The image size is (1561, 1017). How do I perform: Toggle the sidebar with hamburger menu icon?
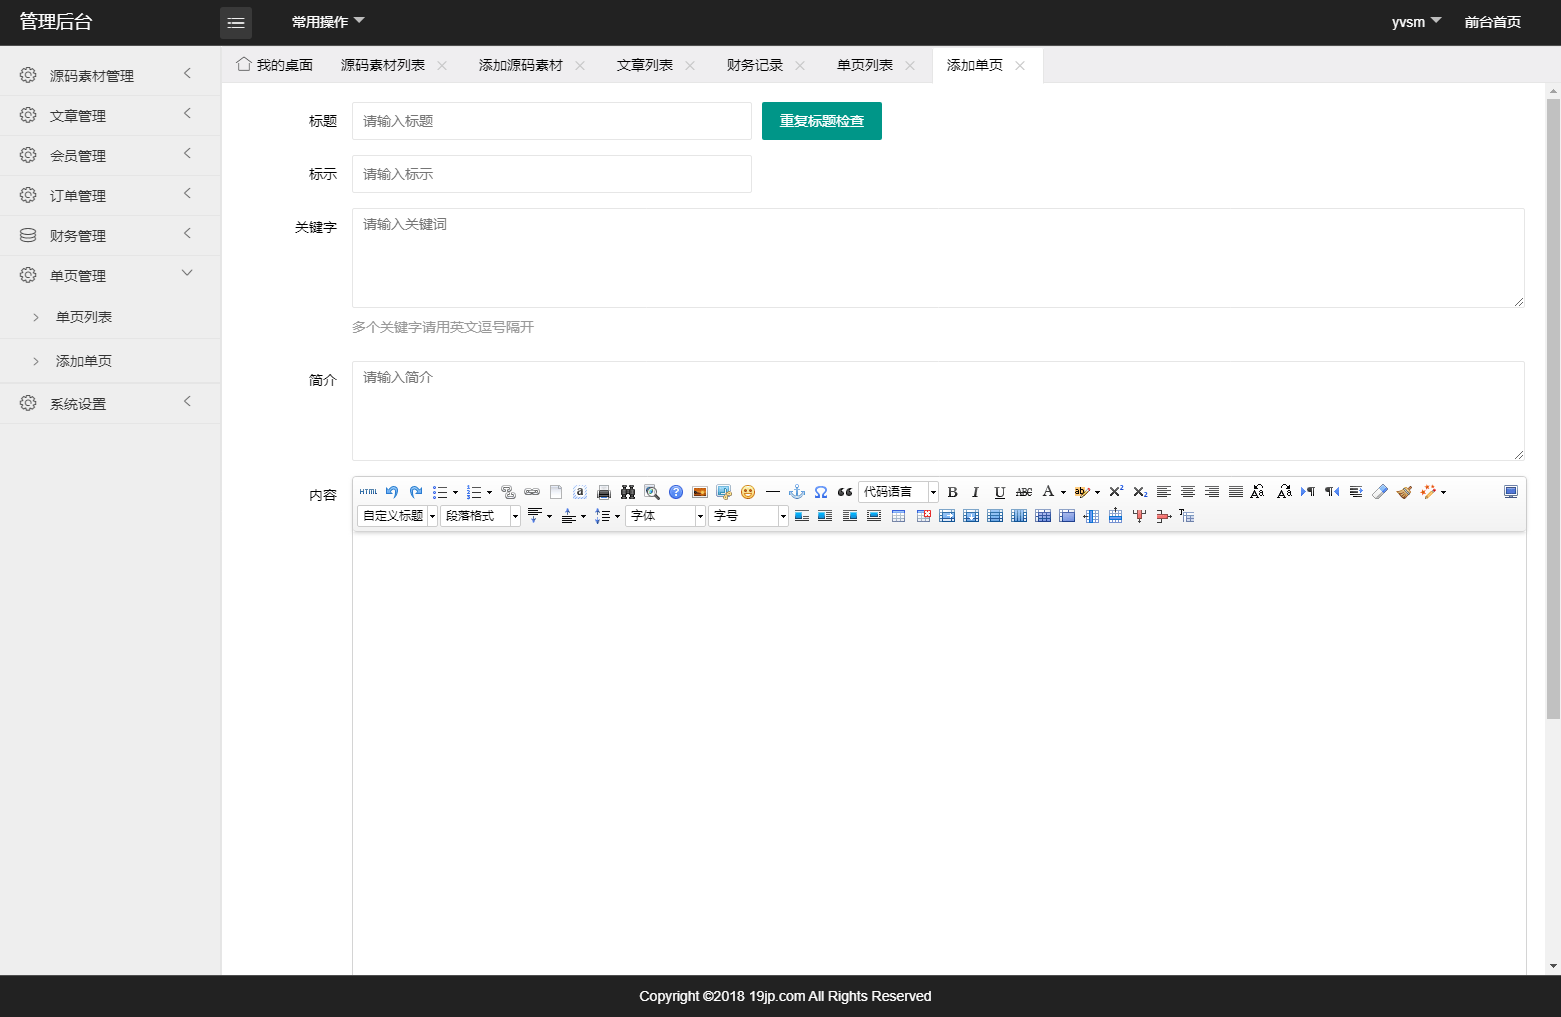tap(236, 22)
